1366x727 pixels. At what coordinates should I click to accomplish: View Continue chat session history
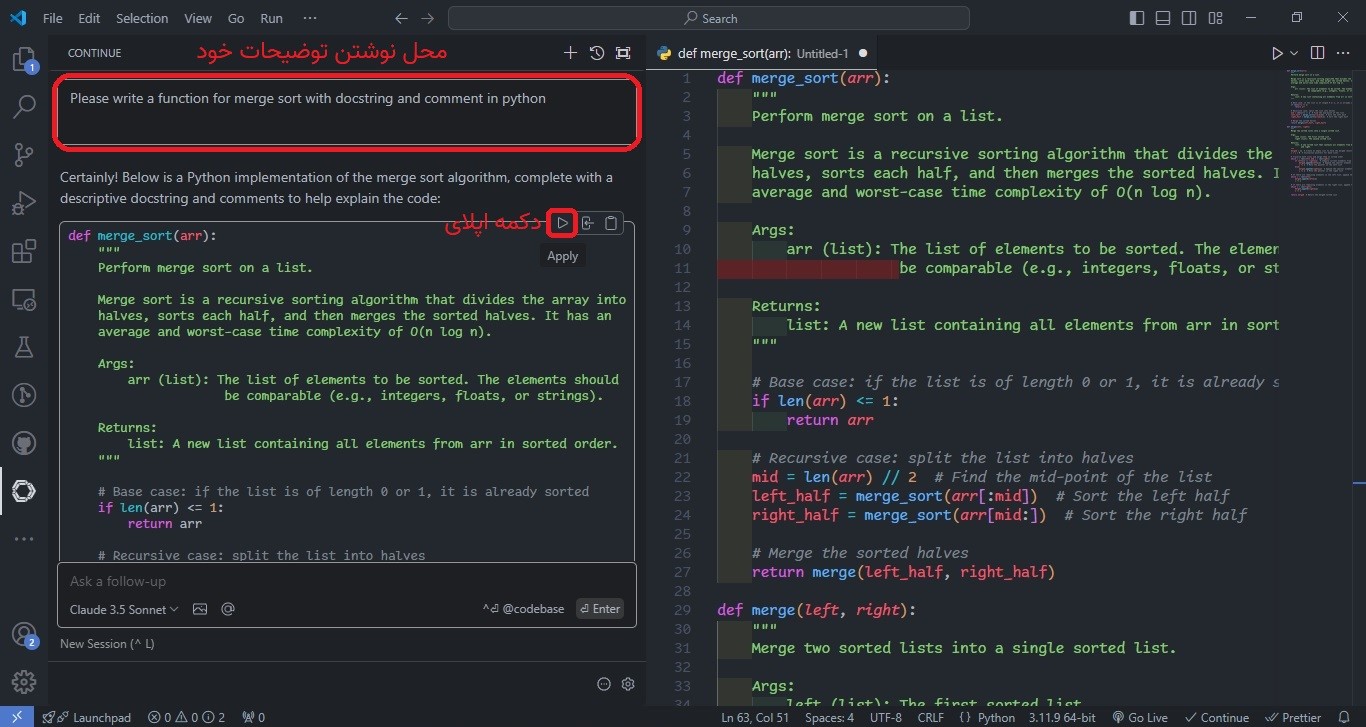point(597,53)
